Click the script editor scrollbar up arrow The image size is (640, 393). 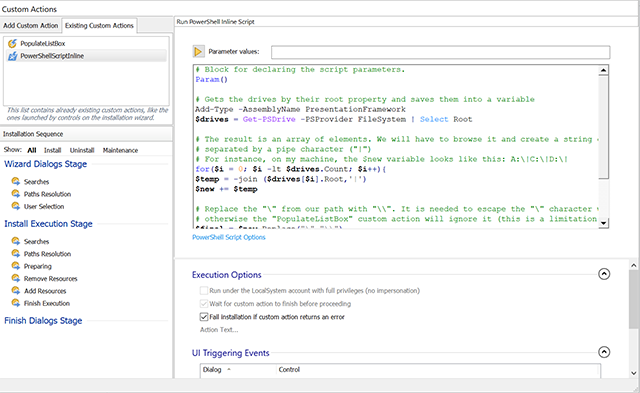point(603,70)
